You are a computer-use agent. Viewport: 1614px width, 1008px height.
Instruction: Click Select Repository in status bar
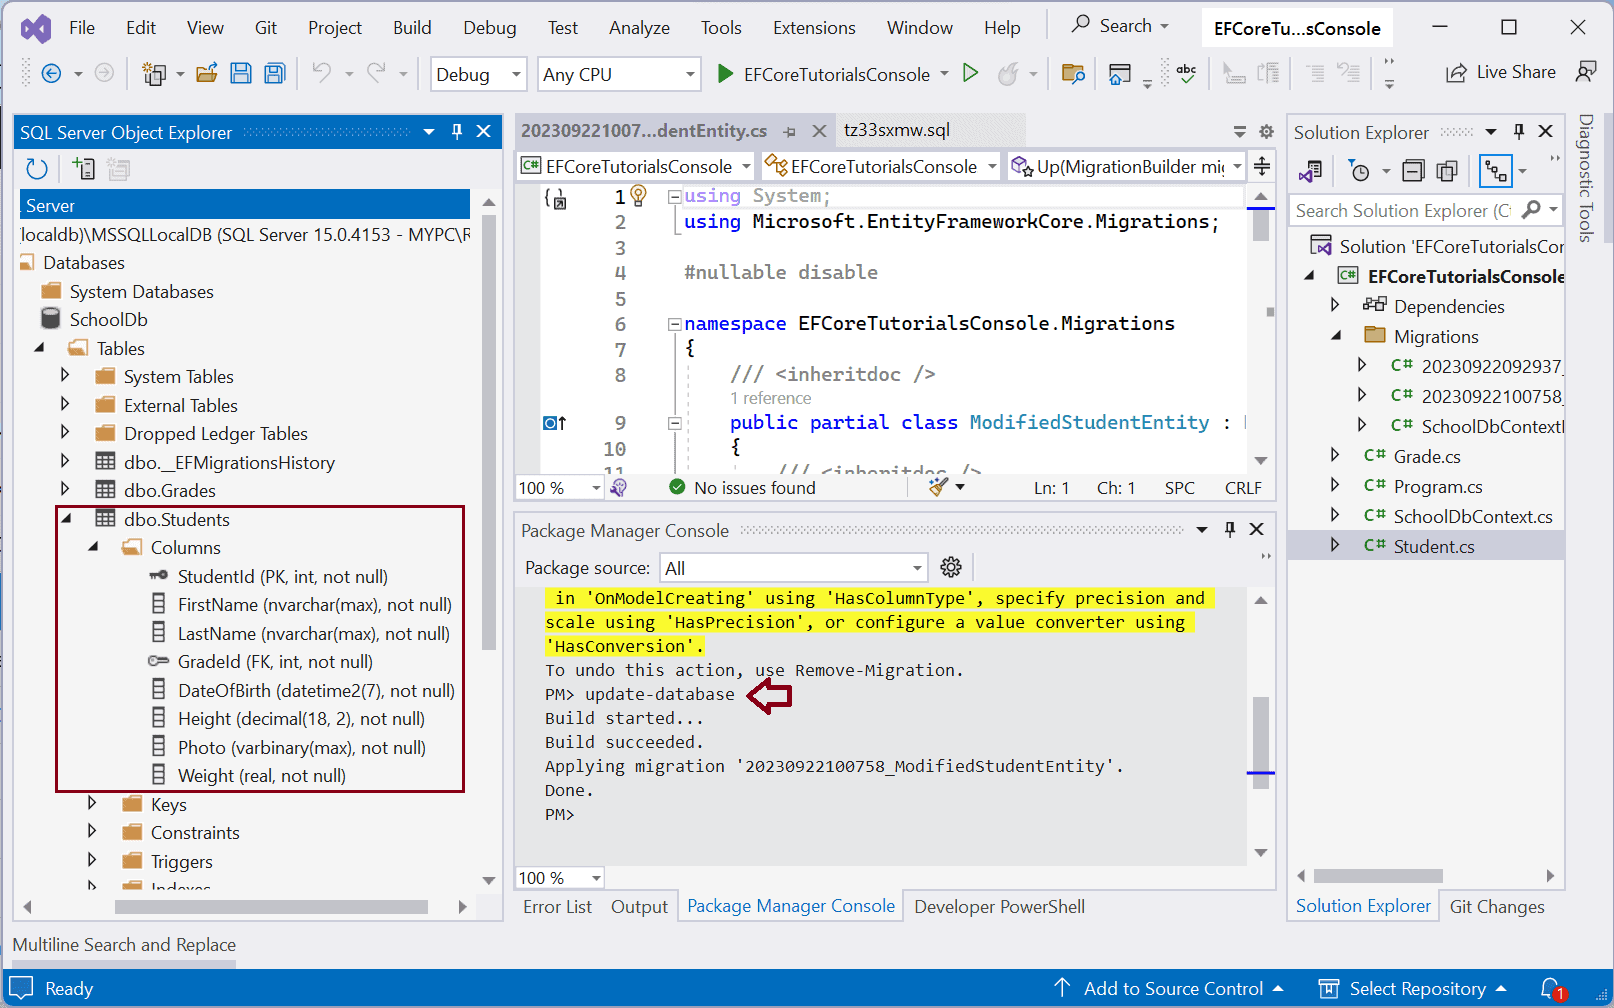[1412, 988]
